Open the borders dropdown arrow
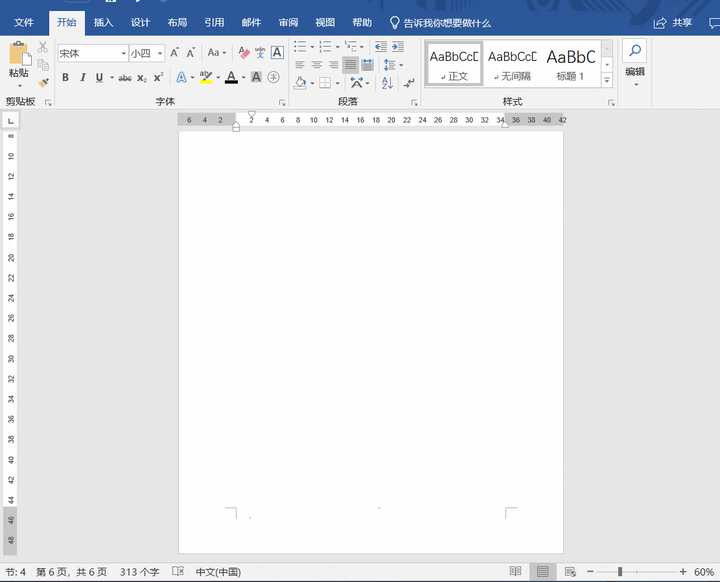 click(x=338, y=83)
